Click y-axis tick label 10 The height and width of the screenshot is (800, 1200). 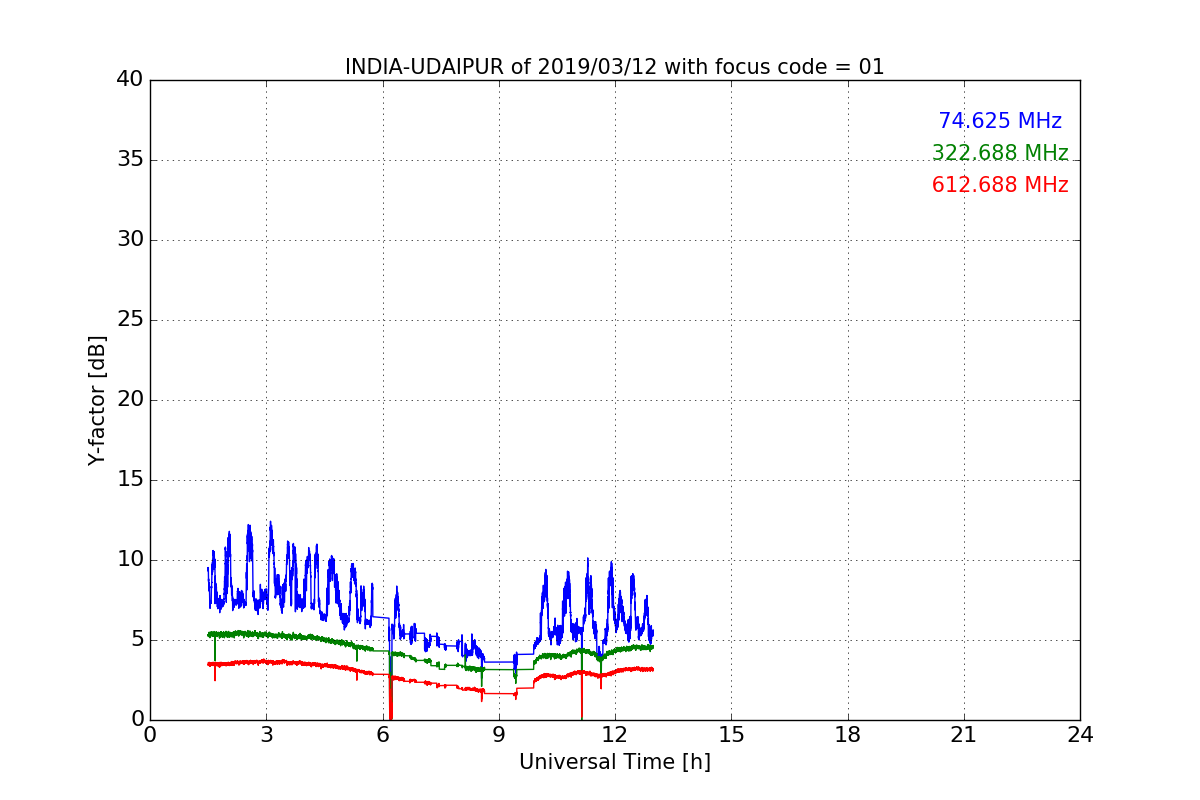coord(130,560)
